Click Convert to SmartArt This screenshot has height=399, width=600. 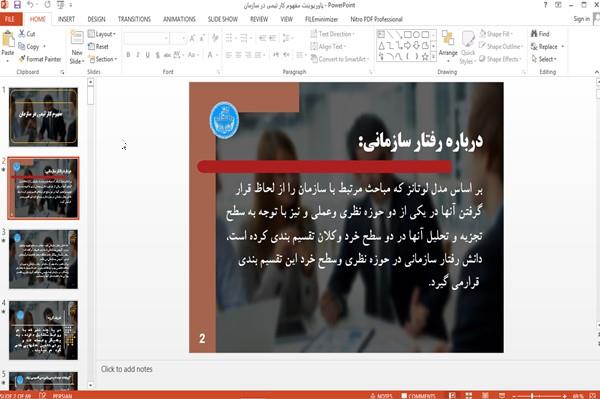tap(340, 59)
